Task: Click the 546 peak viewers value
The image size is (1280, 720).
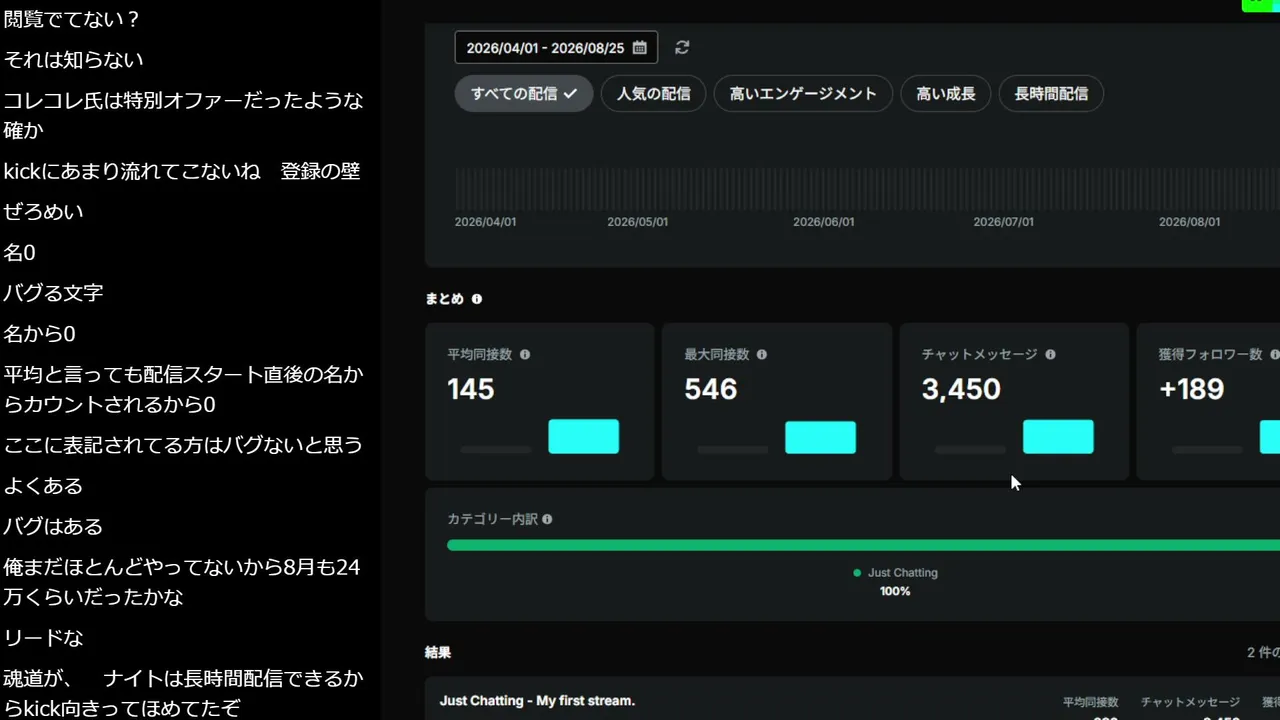Action: click(x=711, y=389)
